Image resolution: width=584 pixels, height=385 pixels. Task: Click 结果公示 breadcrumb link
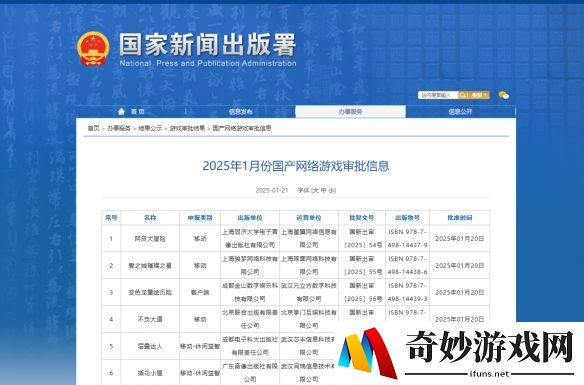(x=150, y=128)
